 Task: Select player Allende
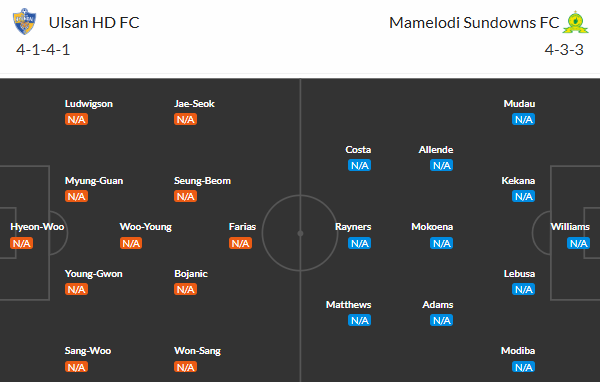pos(436,150)
